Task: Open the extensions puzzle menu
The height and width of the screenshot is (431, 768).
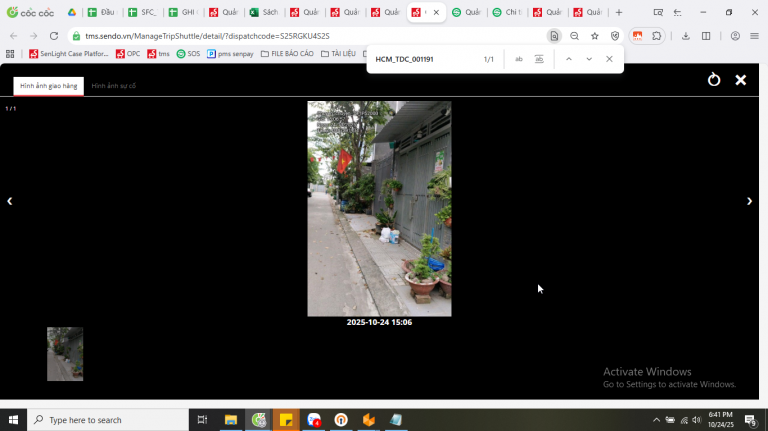Action: point(656,36)
